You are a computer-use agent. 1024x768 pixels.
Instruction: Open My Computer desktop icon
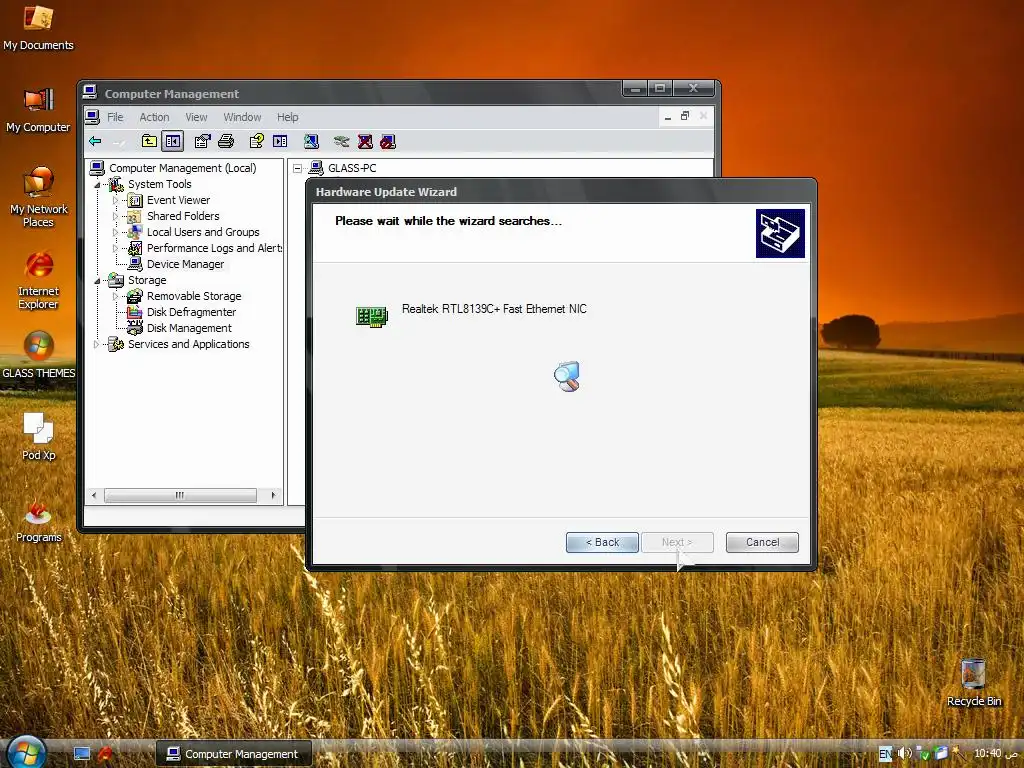click(x=38, y=110)
